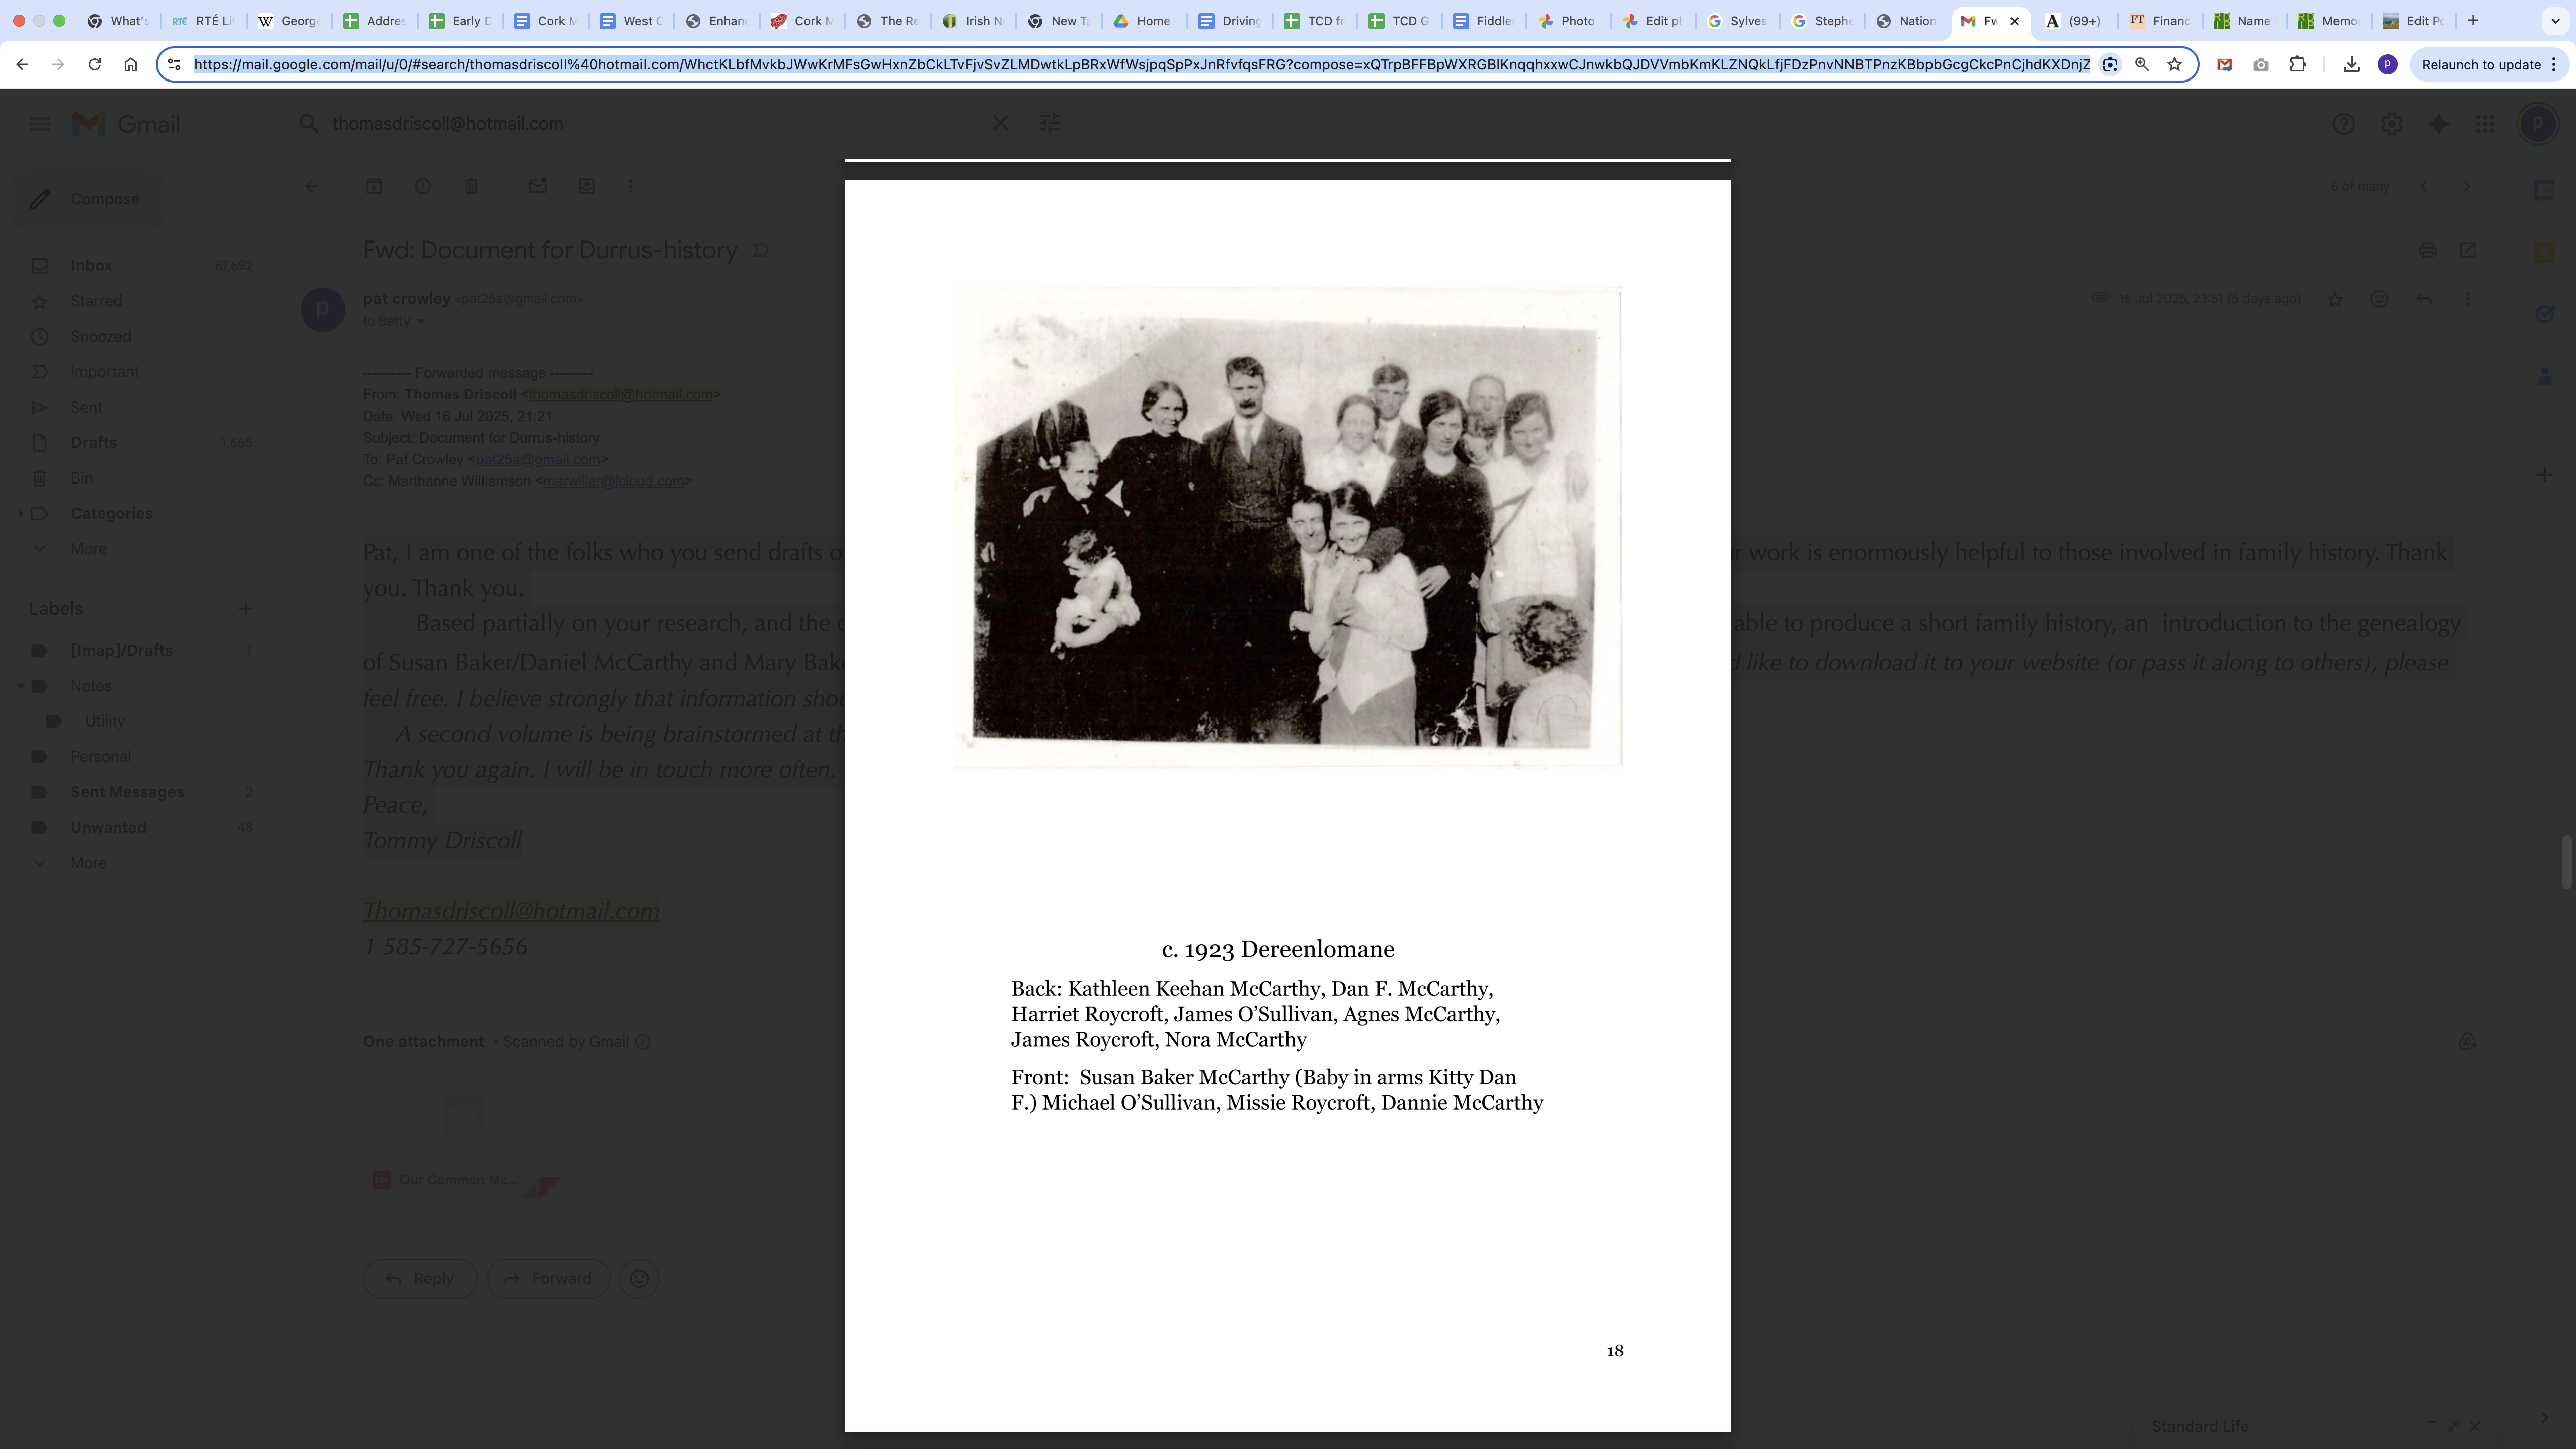Open Gmail settings gear icon
This screenshot has width=2576, height=1449.
[2391, 124]
